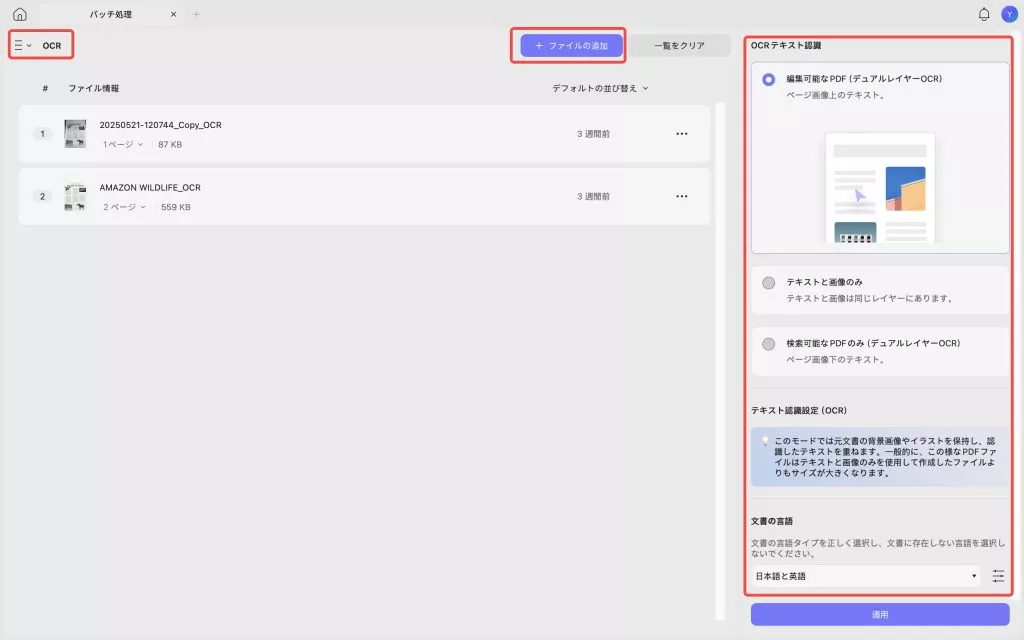1024x640 pixels.
Task: Open more options for AMAZON WILDLIFE_OCR
Action: (682, 197)
